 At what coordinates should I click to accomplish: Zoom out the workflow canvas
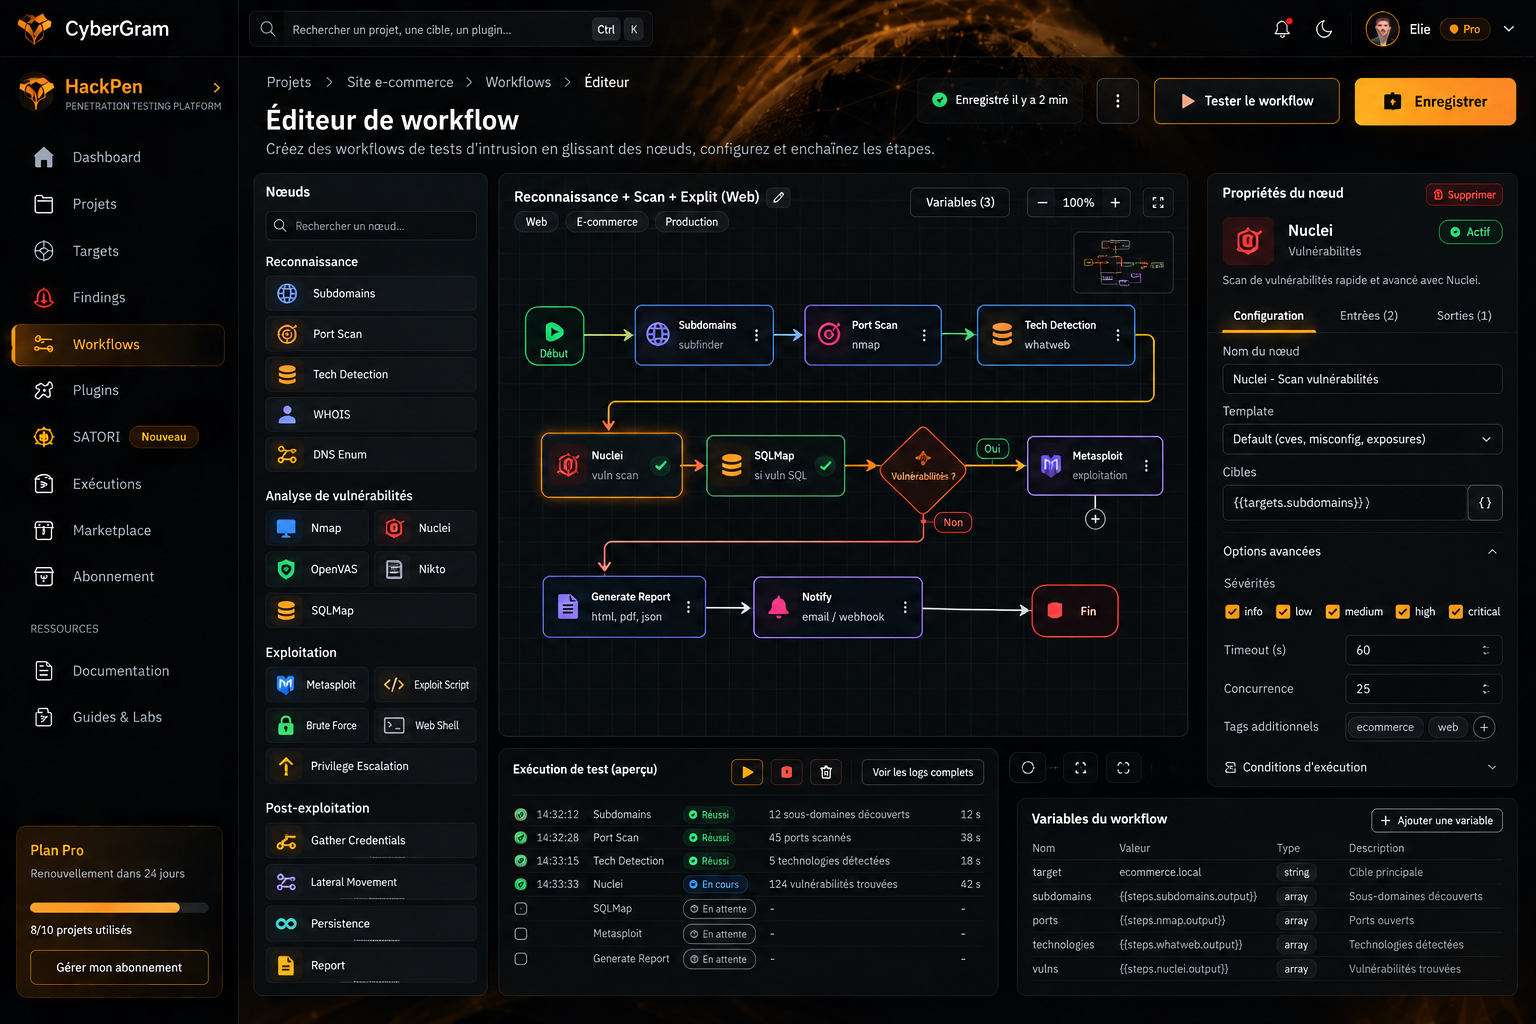pyautogui.click(x=1042, y=202)
